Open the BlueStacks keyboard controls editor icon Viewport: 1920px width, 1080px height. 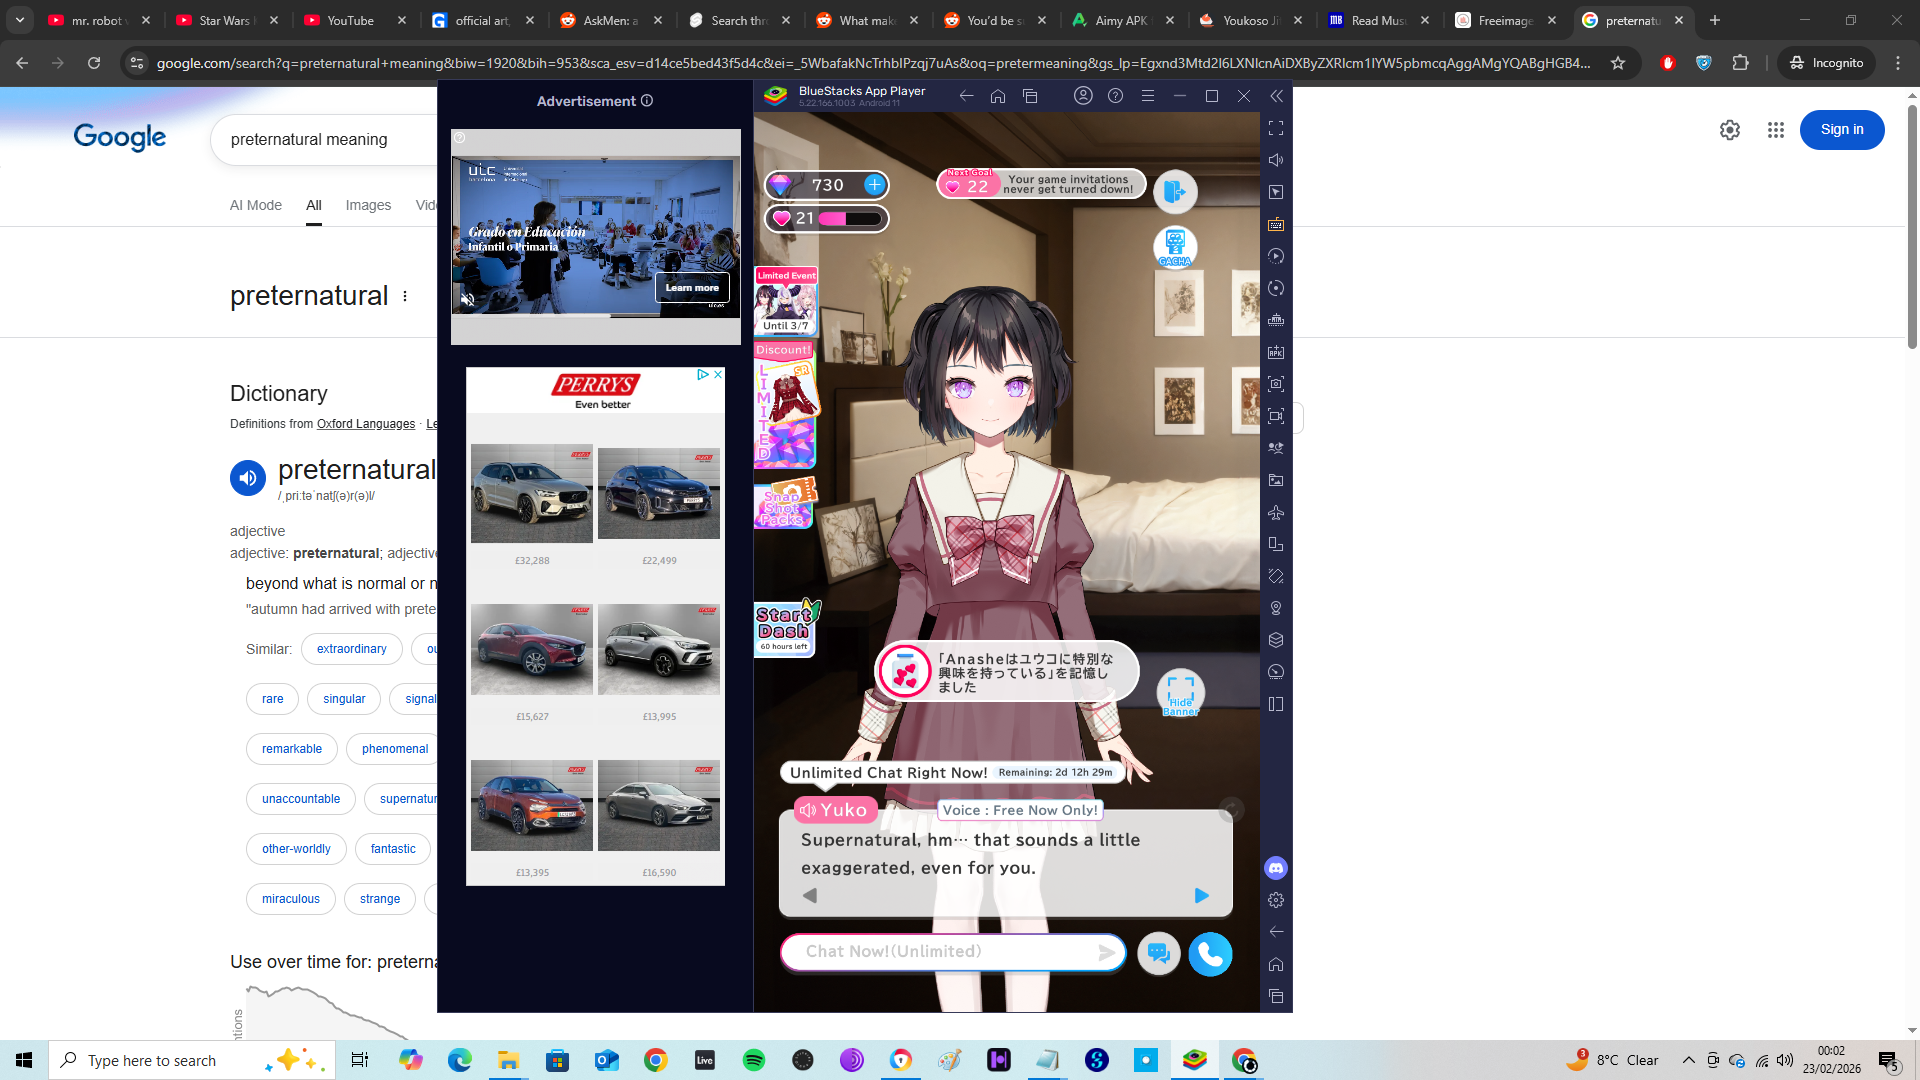pyautogui.click(x=1276, y=224)
